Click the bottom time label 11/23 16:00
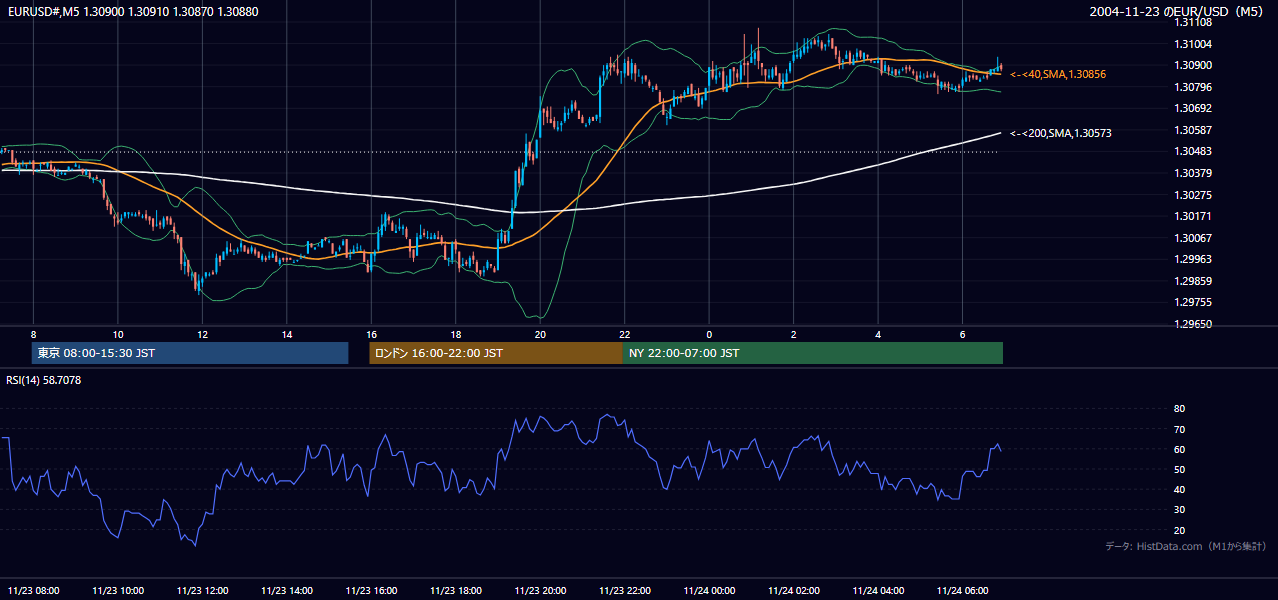The image size is (1278, 600). (x=371, y=591)
